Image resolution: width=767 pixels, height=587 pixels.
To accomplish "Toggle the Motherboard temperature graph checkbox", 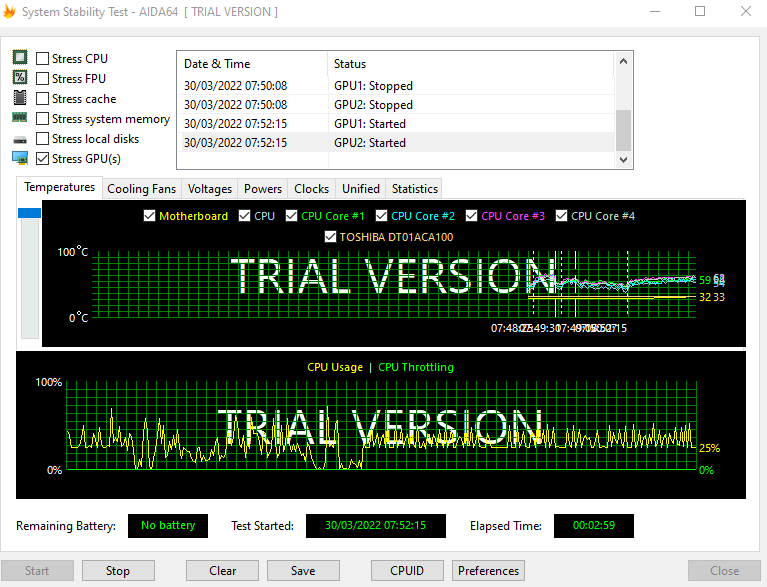I will coord(150,216).
